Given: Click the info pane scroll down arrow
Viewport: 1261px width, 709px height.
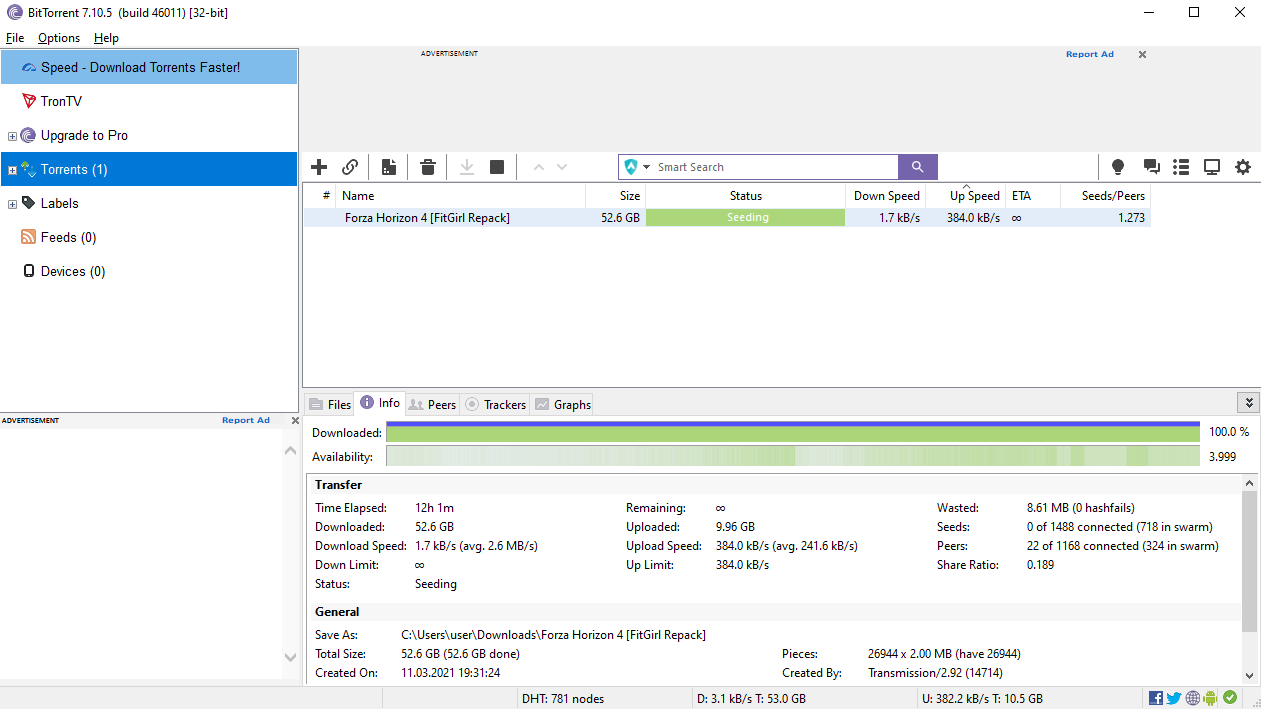Looking at the screenshot, I should click(1249, 676).
